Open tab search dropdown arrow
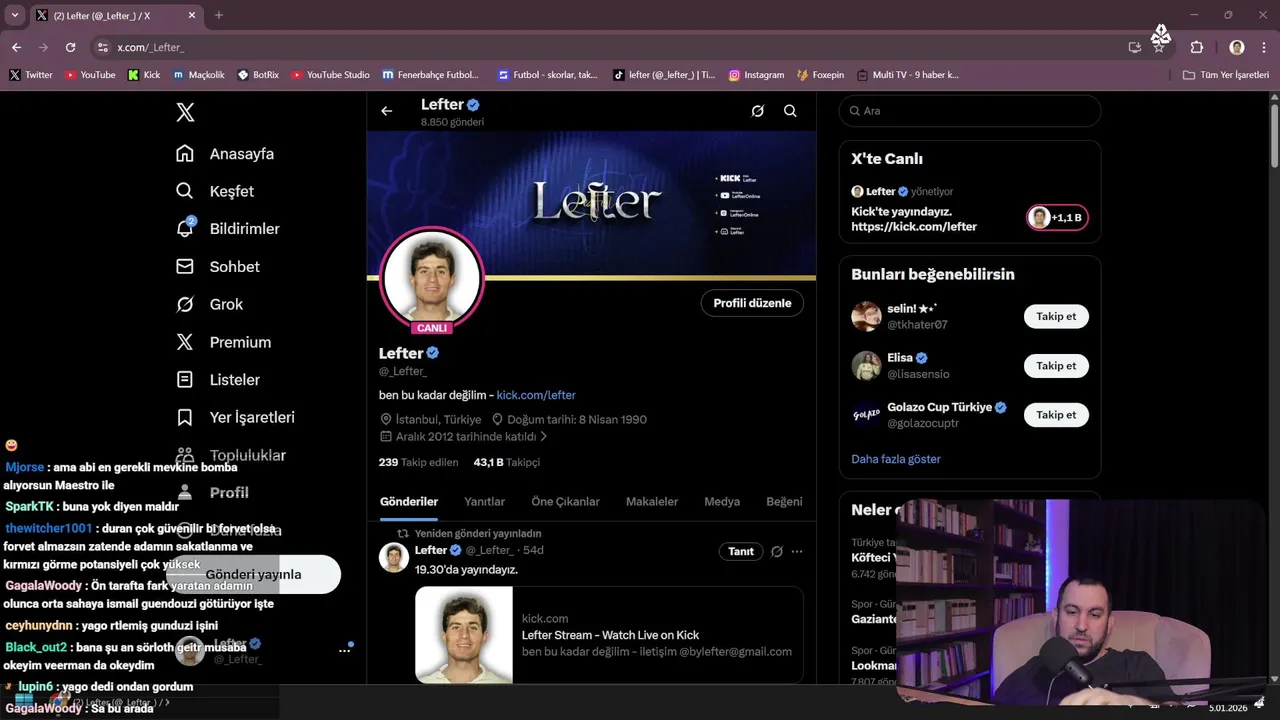This screenshot has width=1280, height=720. pyautogui.click(x=15, y=15)
